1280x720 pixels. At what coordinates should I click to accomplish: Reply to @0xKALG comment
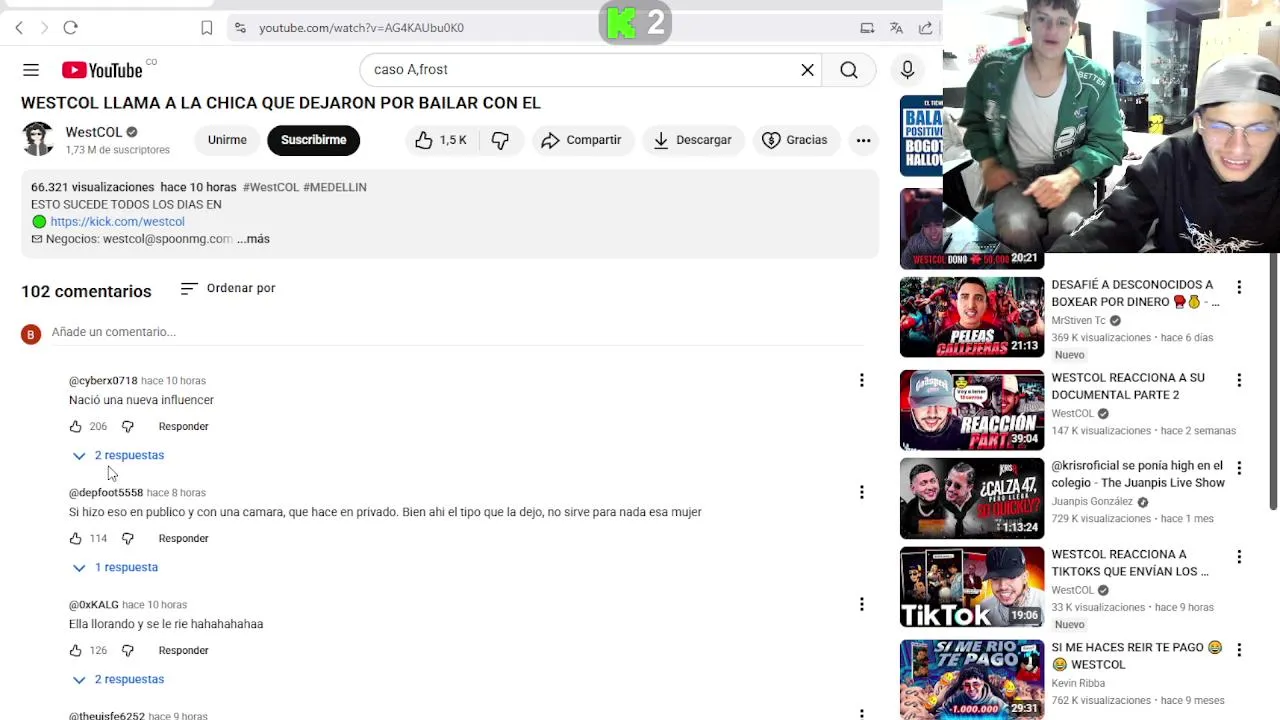183,651
